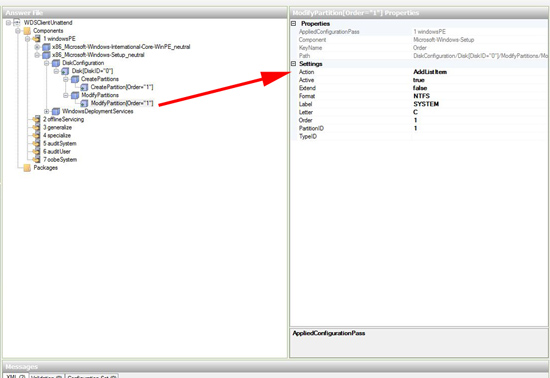Select the WDSClientUnattend tree label
The height and width of the screenshot is (378, 550).
coord(48,23)
